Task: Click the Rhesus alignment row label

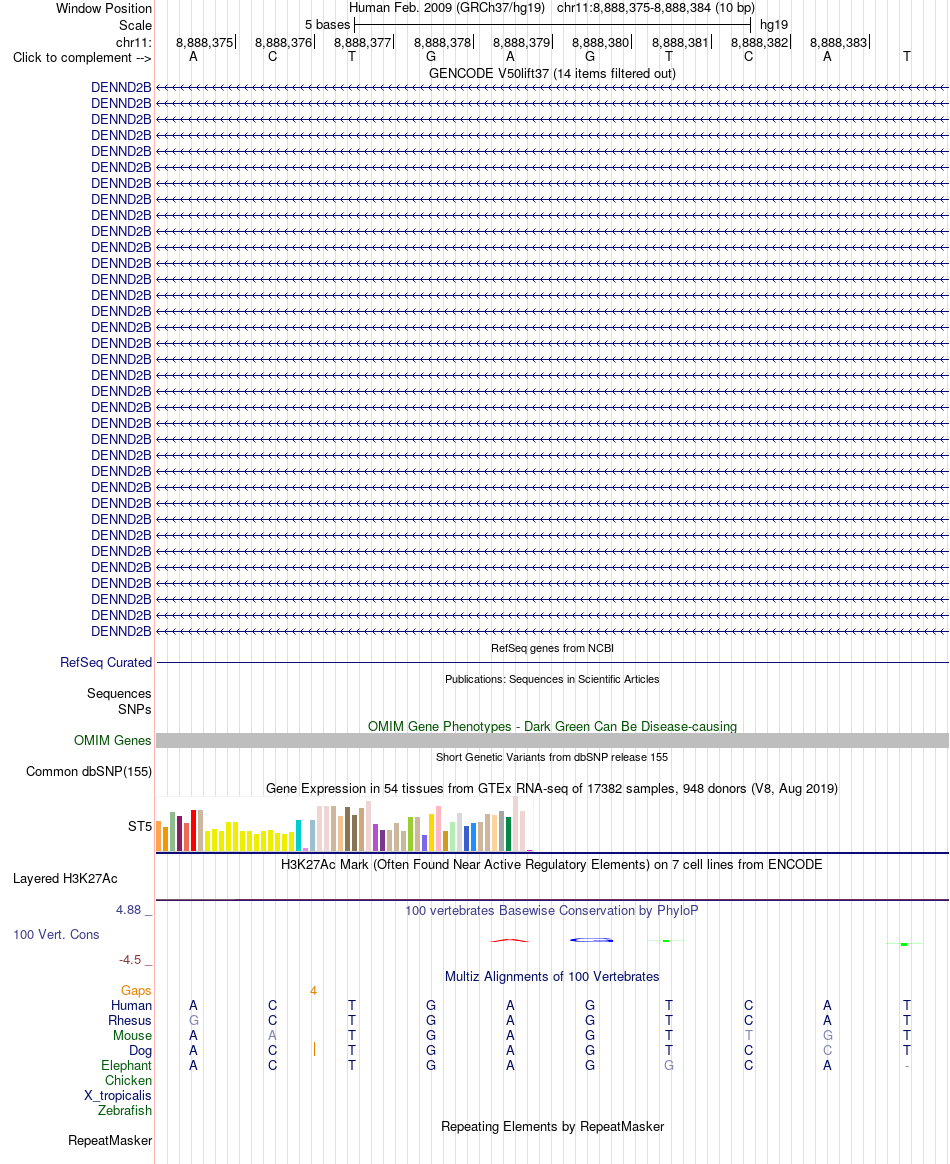Action: tap(130, 1021)
